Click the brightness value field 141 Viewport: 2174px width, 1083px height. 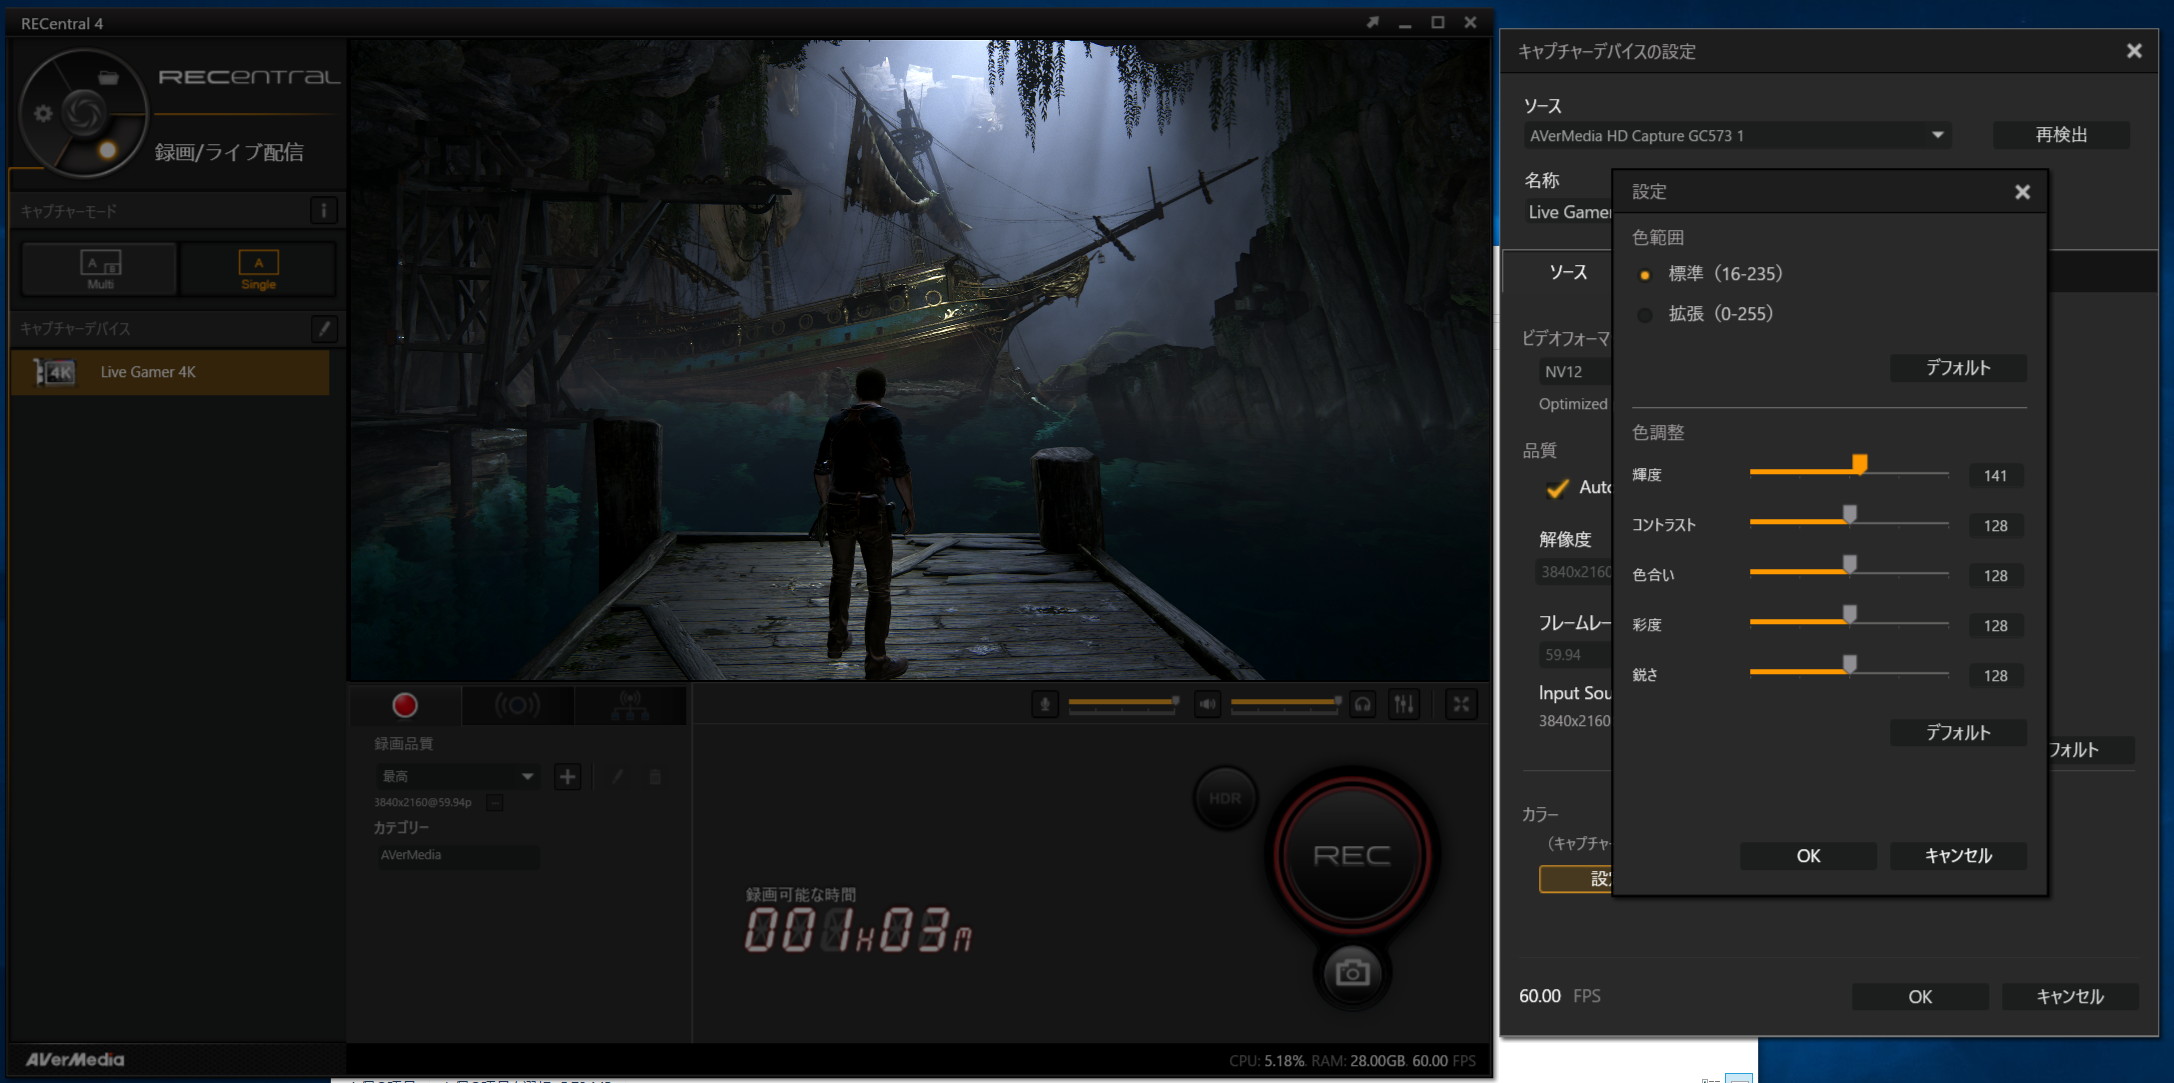pos(1995,476)
